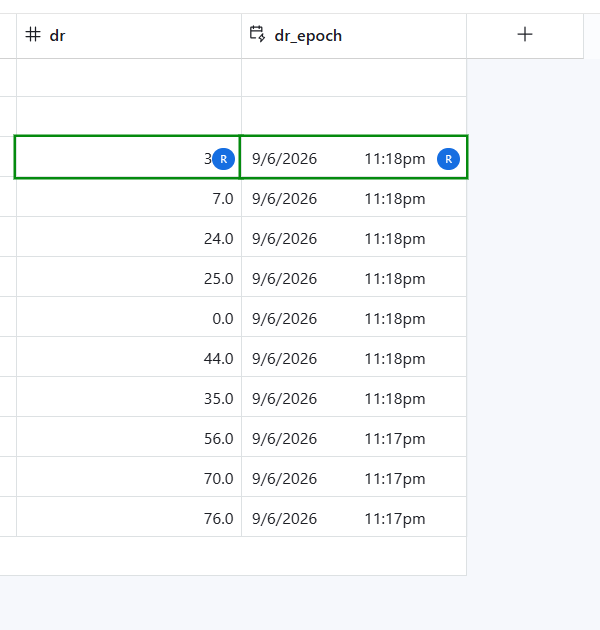The image size is (600, 630).
Task: Click the plus icon to add column
Action: (x=524, y=35)
